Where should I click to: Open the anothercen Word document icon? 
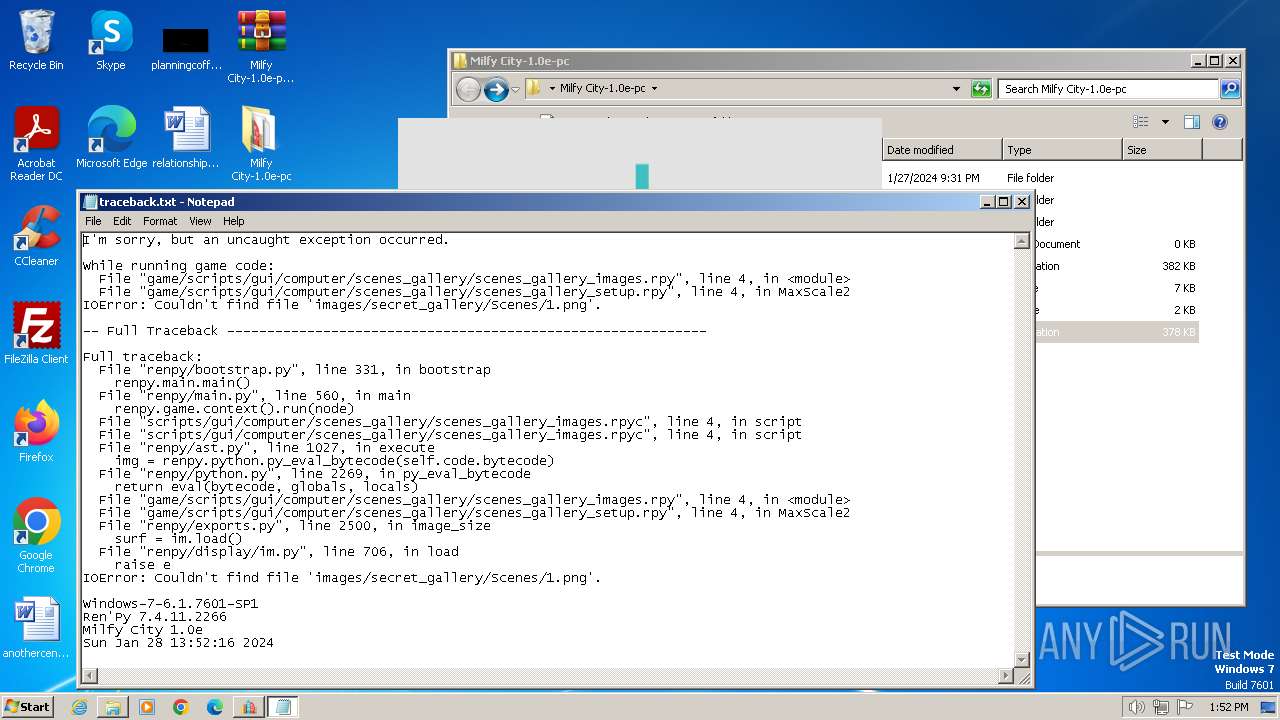(x=36, y=628)
